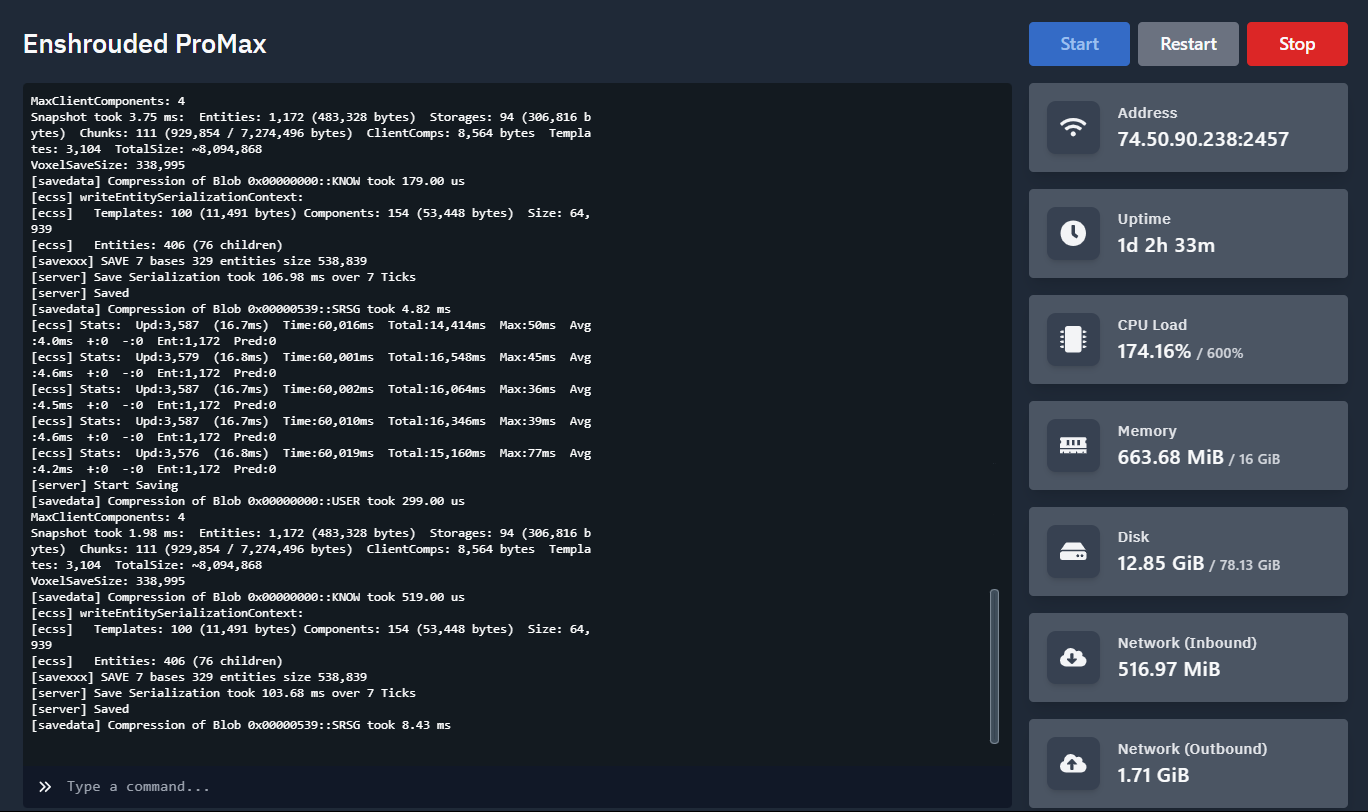Click the CPU chip icon

1073,340
